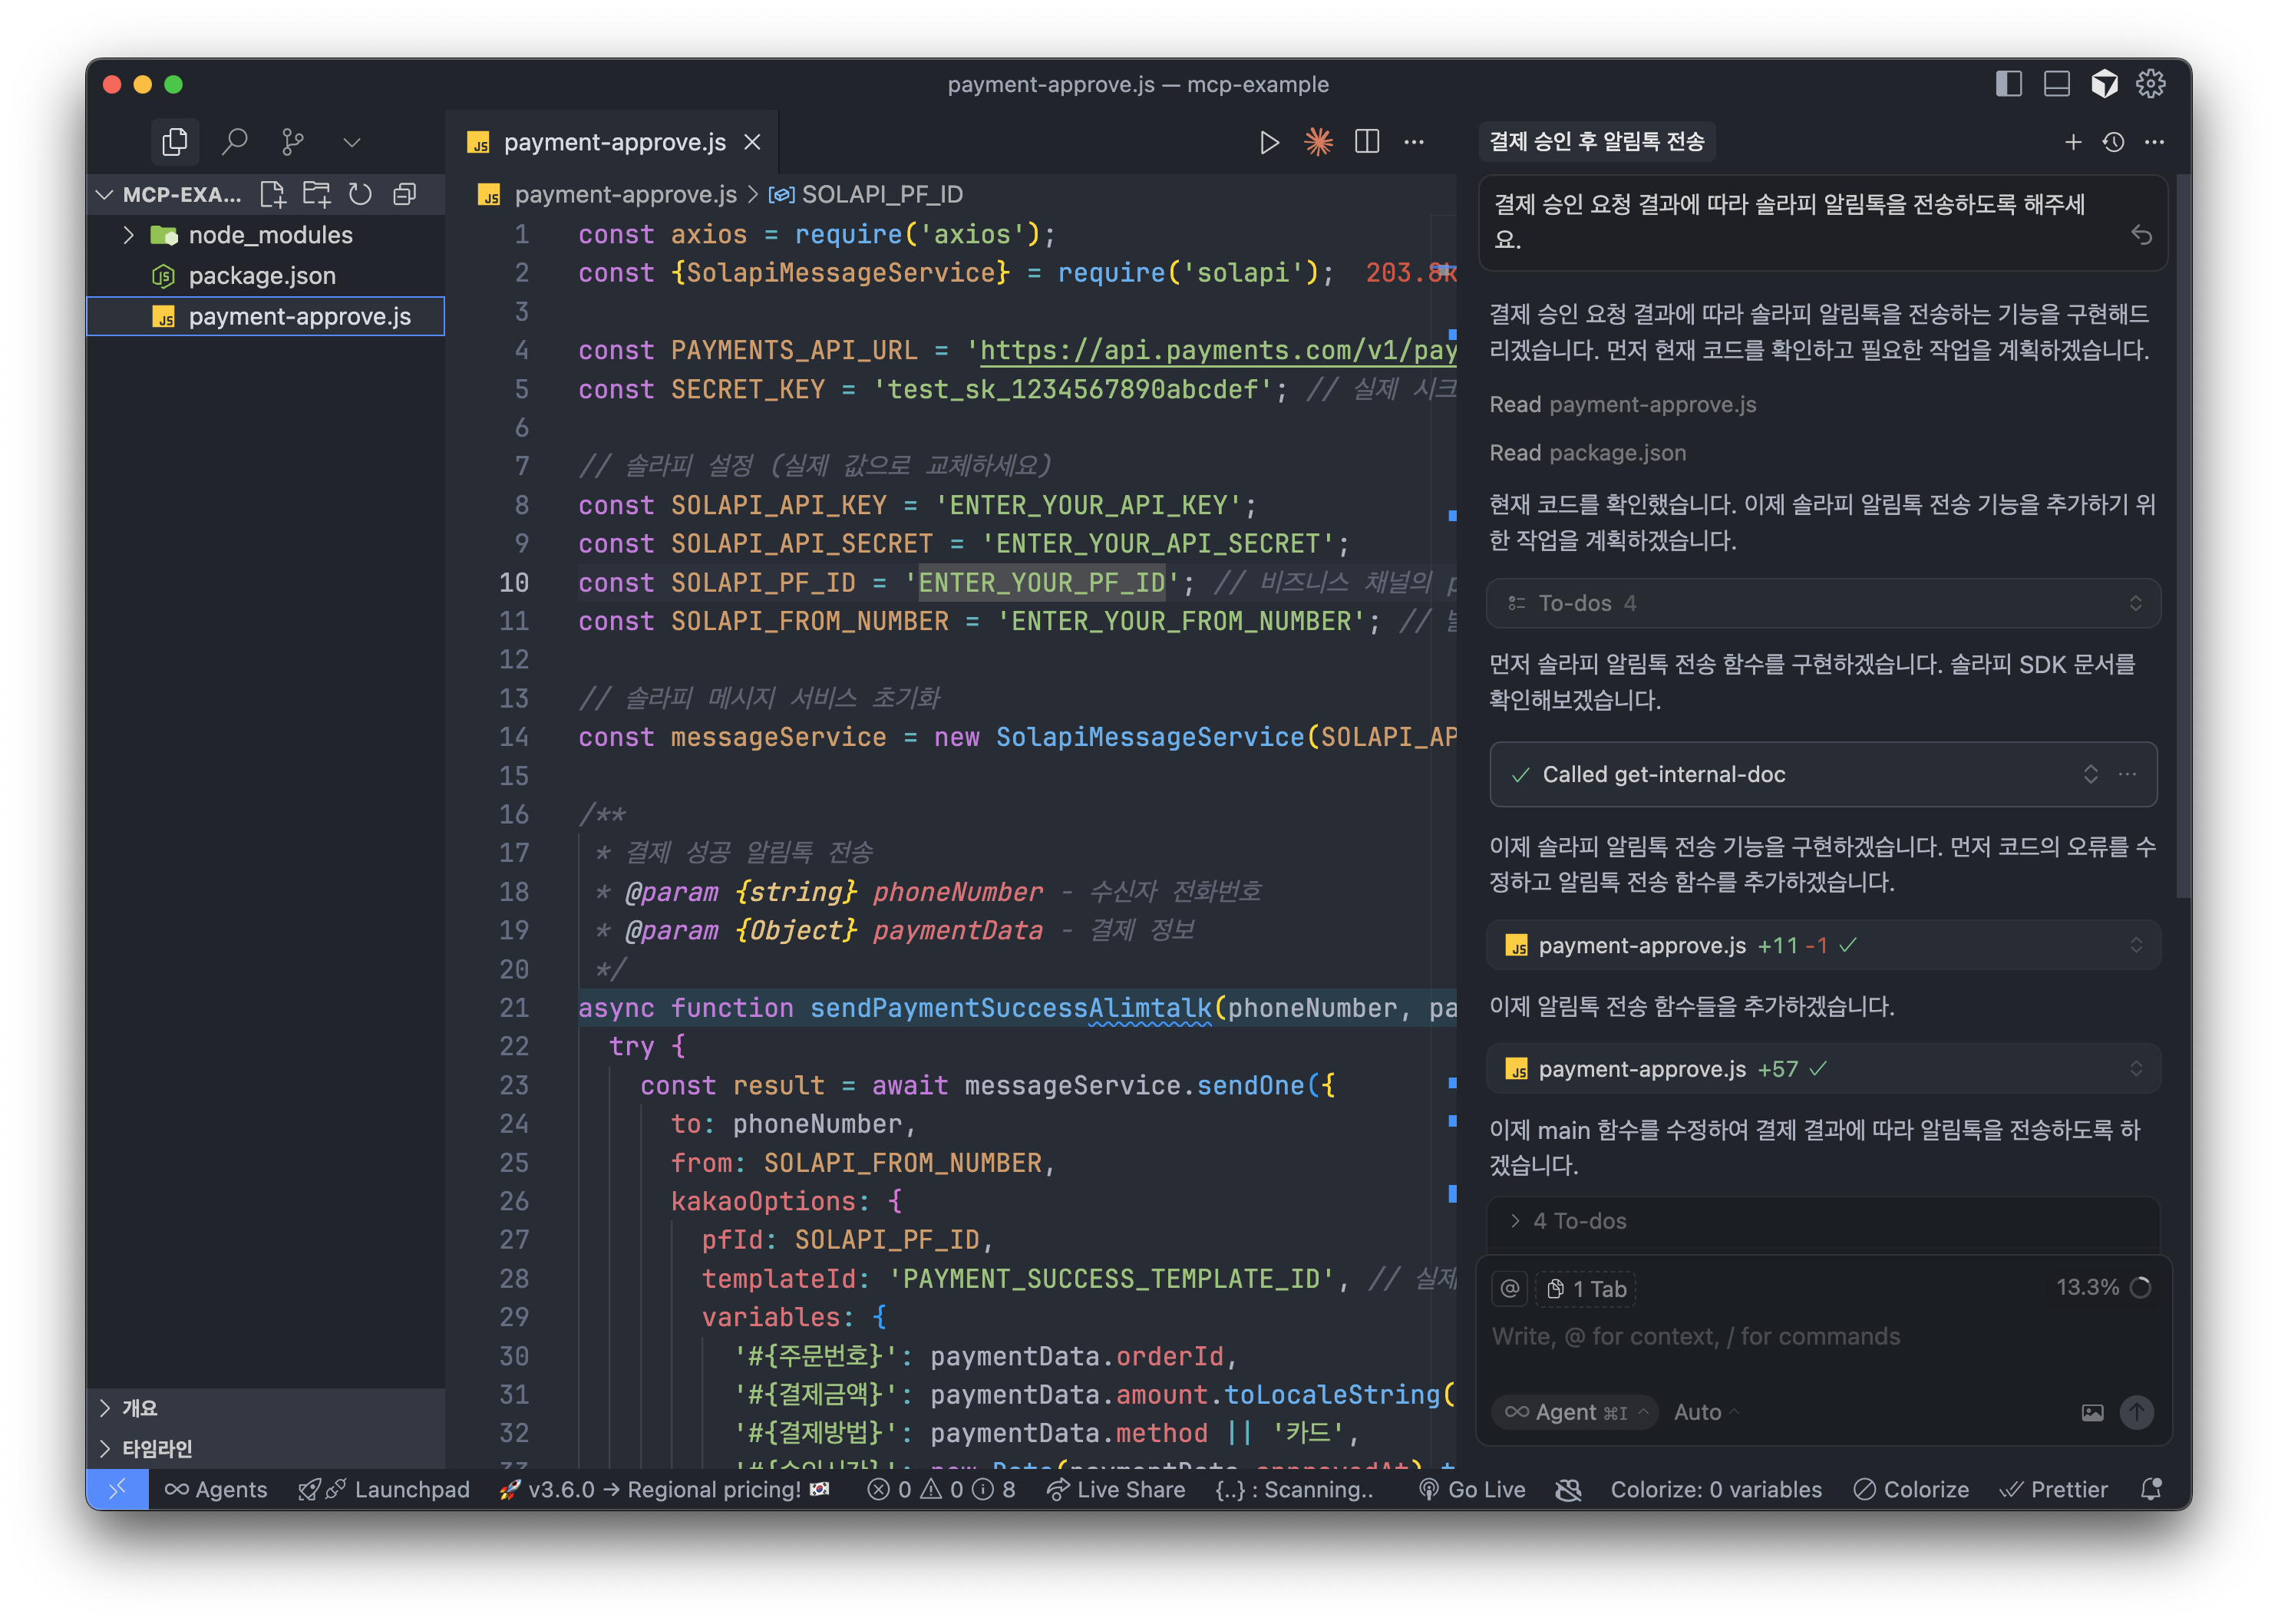Refresh the file explorer

[360, 194]
